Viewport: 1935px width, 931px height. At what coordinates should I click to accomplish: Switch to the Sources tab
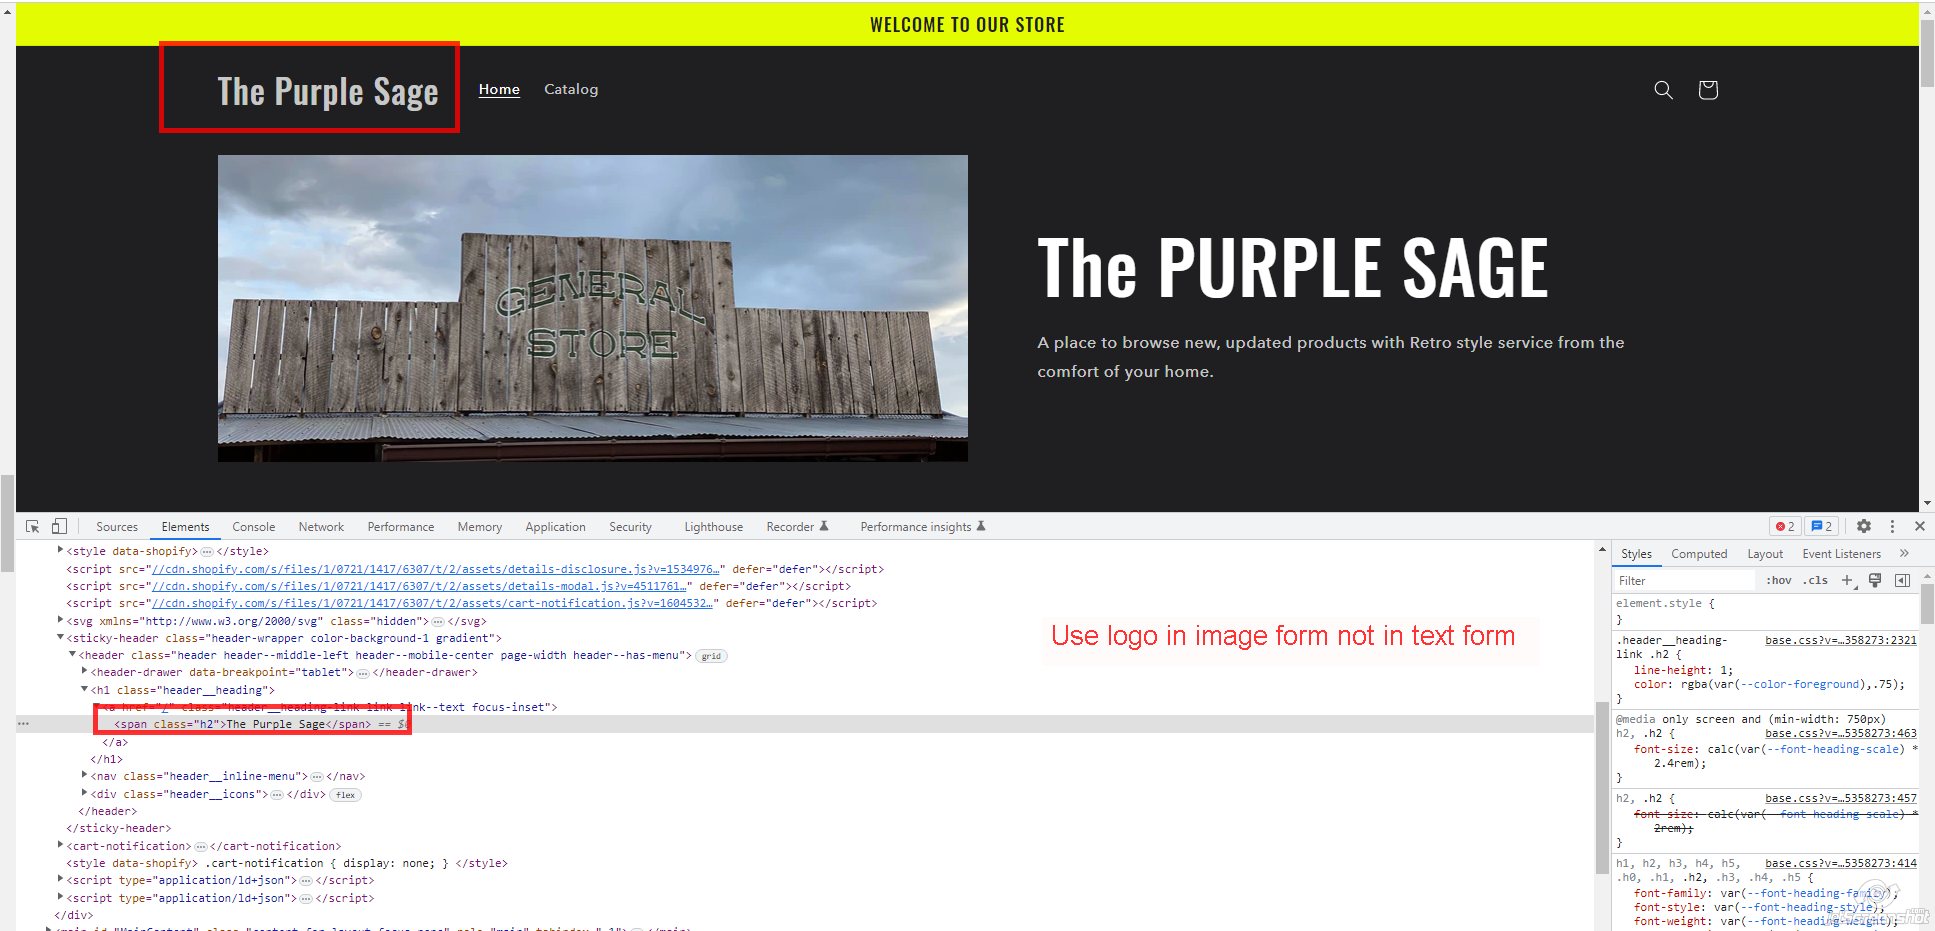tap(117, 527)
